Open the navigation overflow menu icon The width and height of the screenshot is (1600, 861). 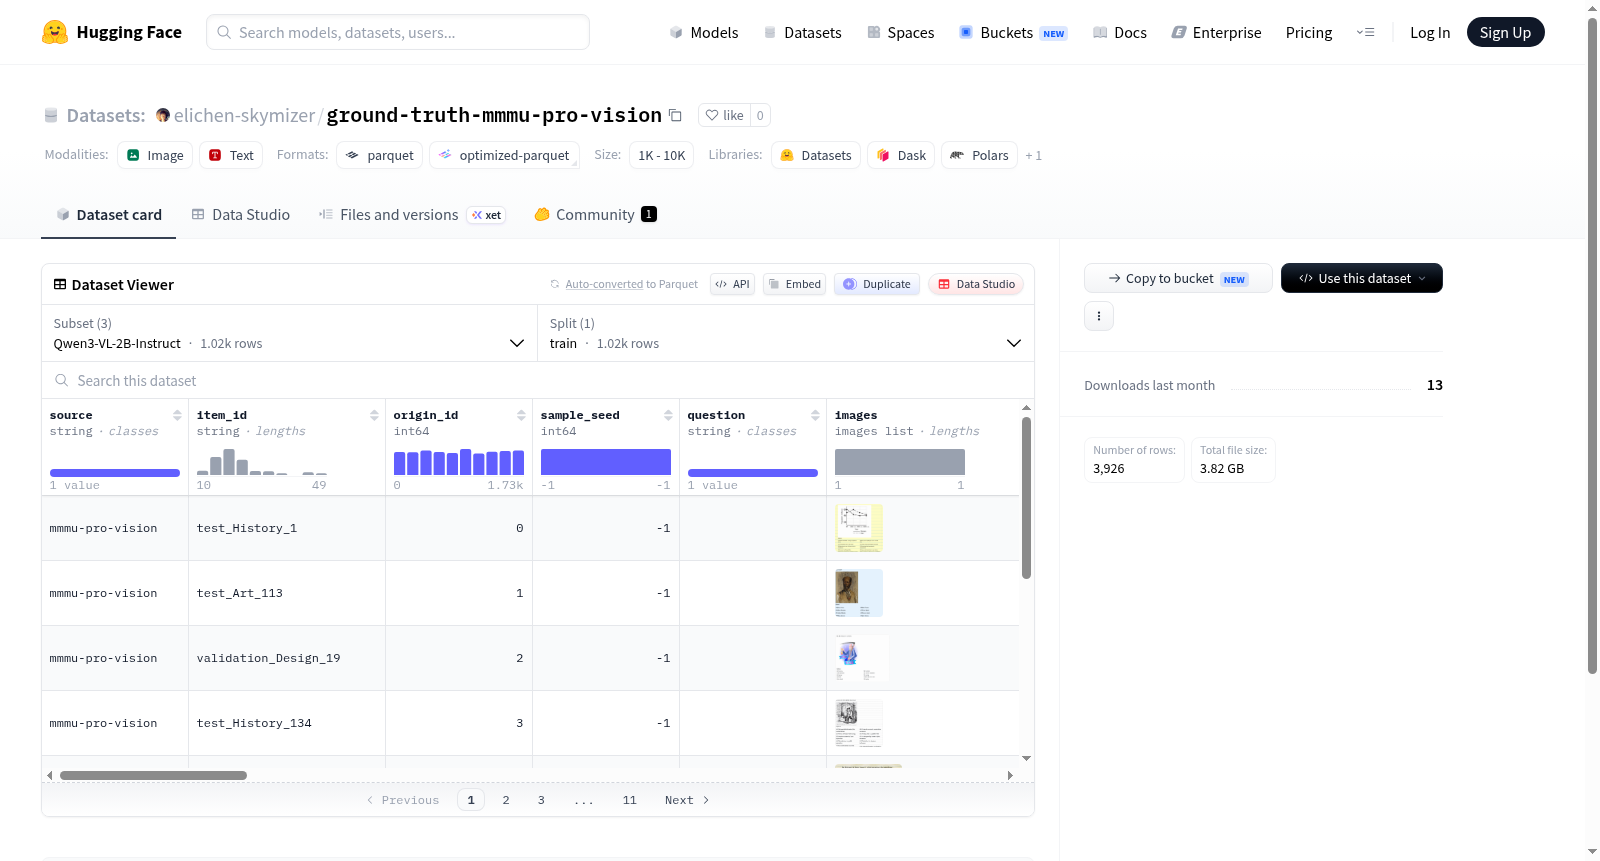[x=1365, y=32]
